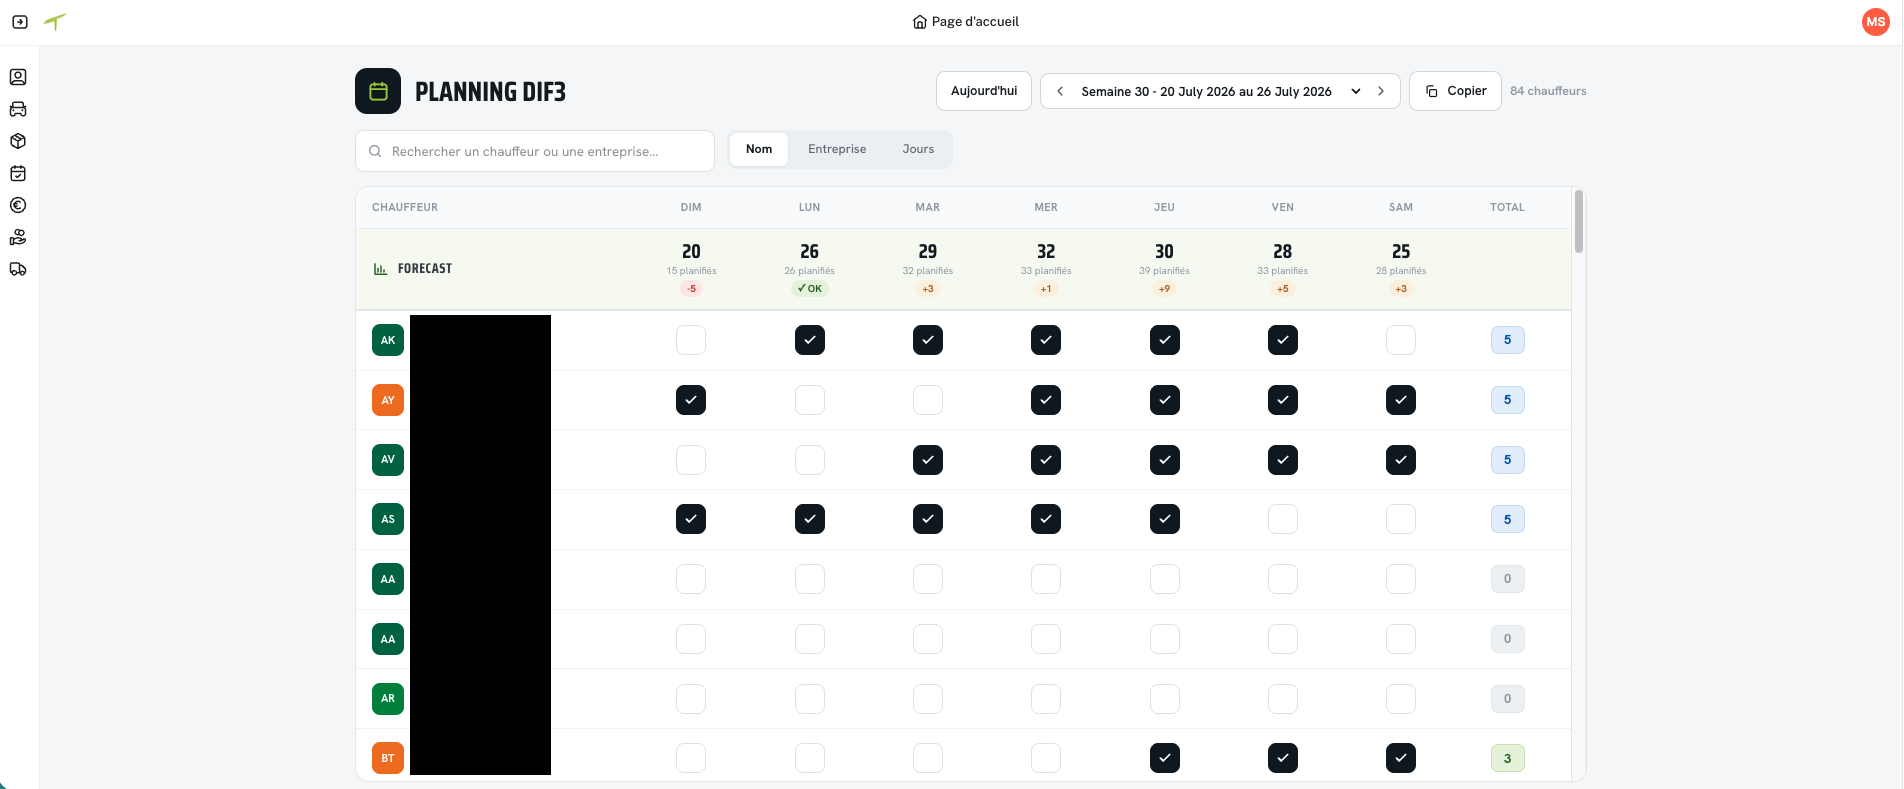Click the FORECAST row label

click(x=425, y=269)
